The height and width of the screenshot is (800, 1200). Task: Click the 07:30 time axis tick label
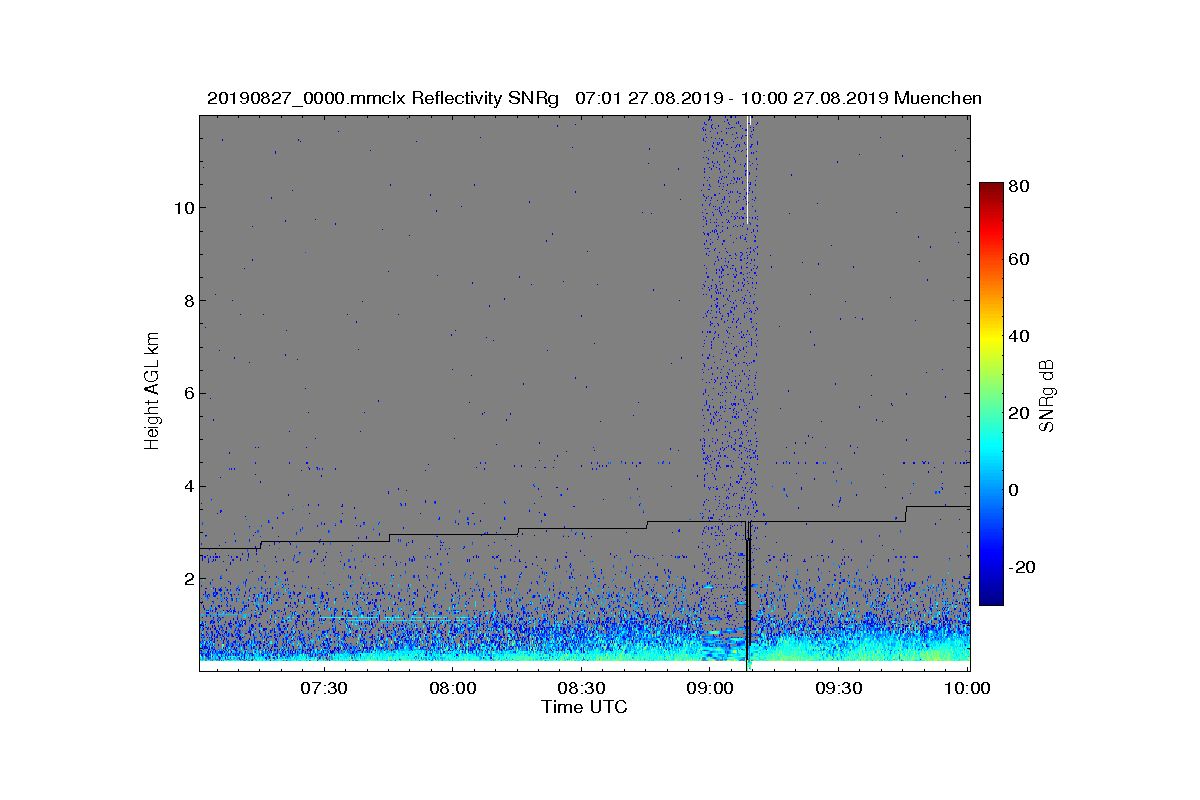323,688
